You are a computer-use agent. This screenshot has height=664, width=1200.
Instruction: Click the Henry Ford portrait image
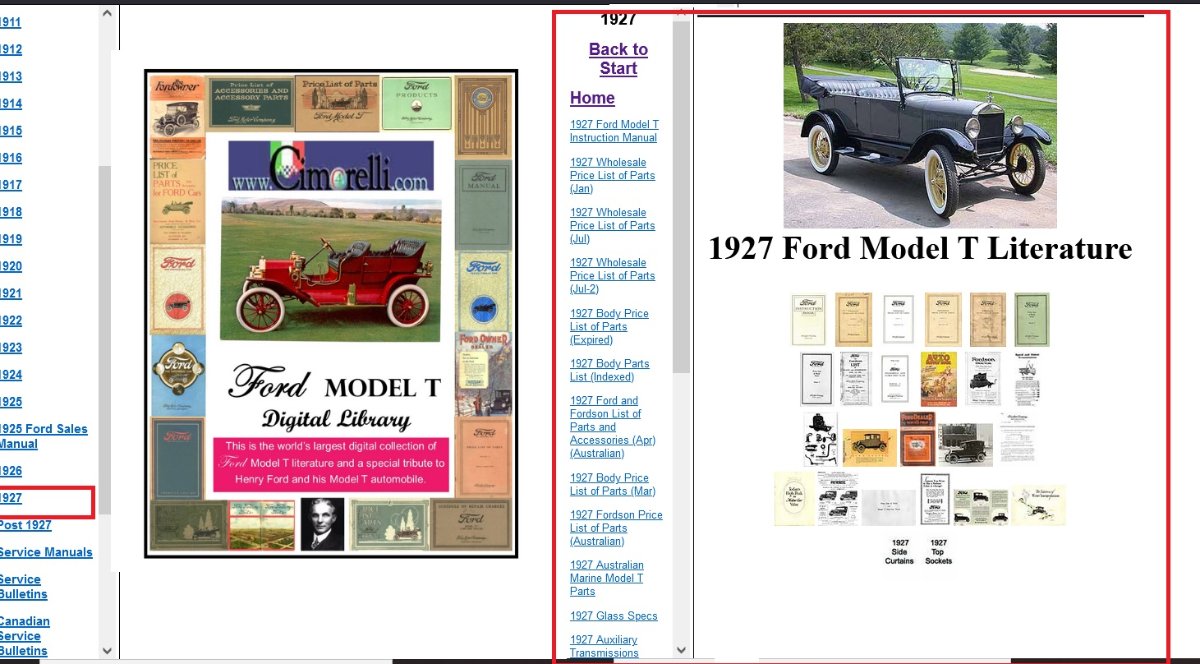pos(322,524)
